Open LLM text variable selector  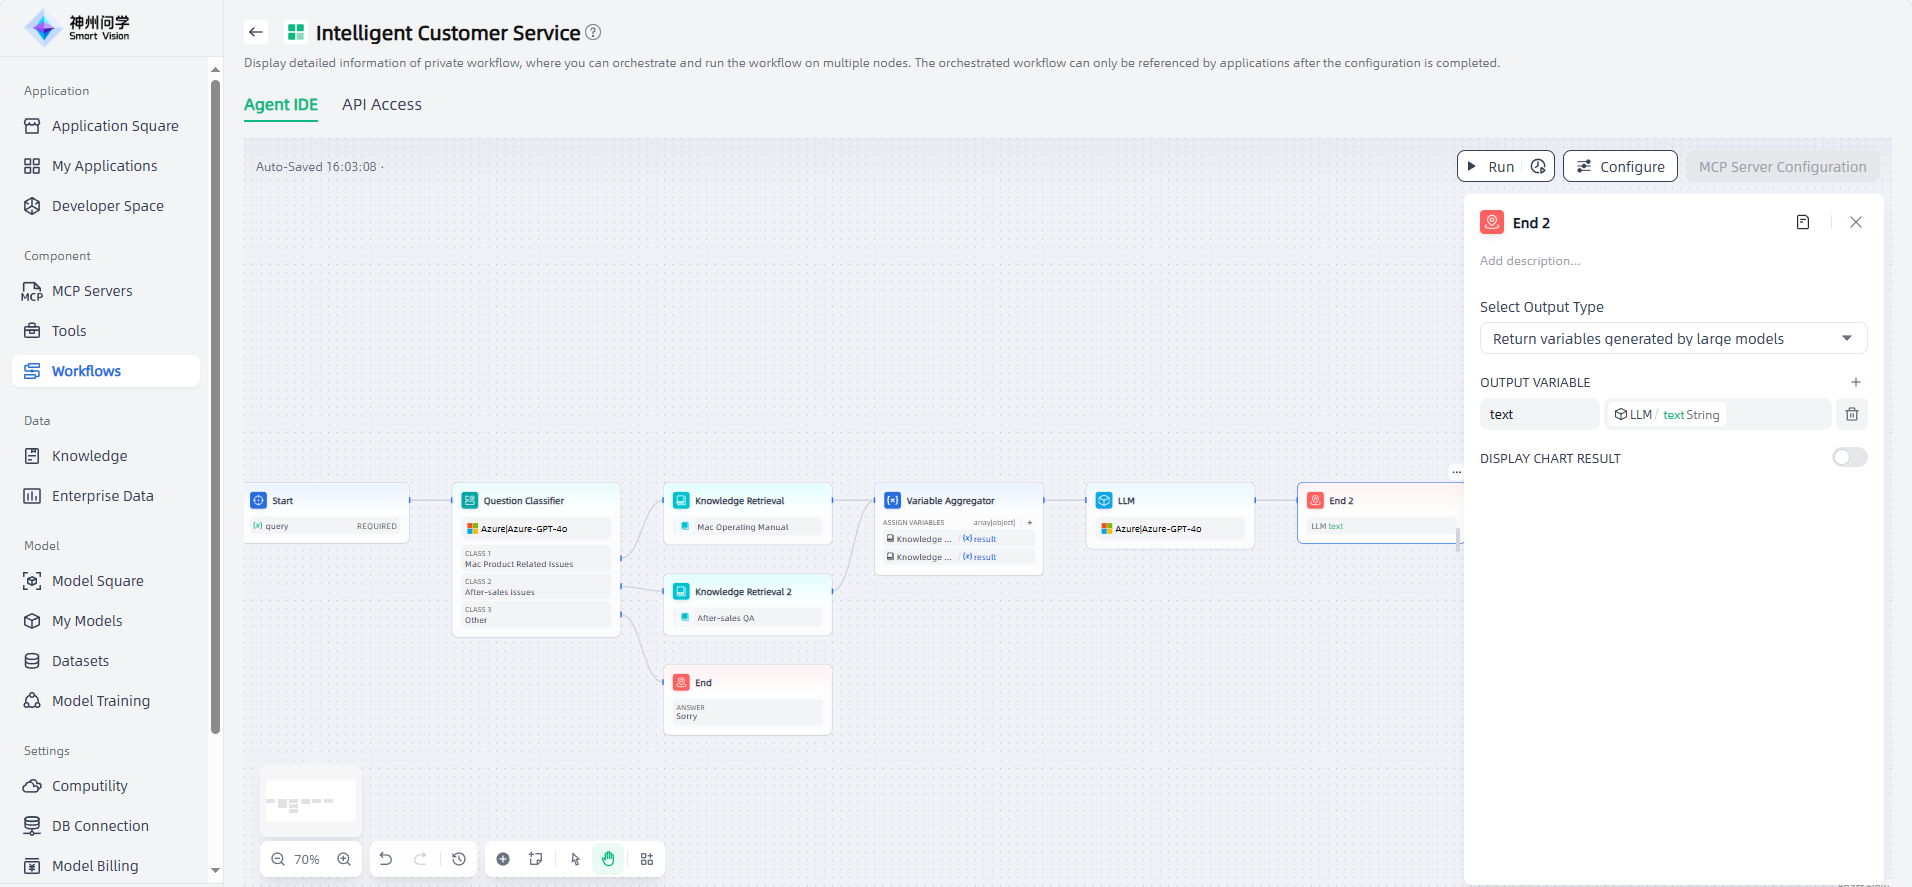1717,414
